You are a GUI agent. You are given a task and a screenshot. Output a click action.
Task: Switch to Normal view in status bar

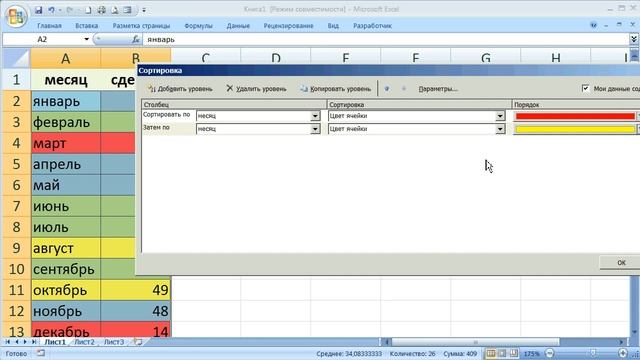tap(491, 353)
